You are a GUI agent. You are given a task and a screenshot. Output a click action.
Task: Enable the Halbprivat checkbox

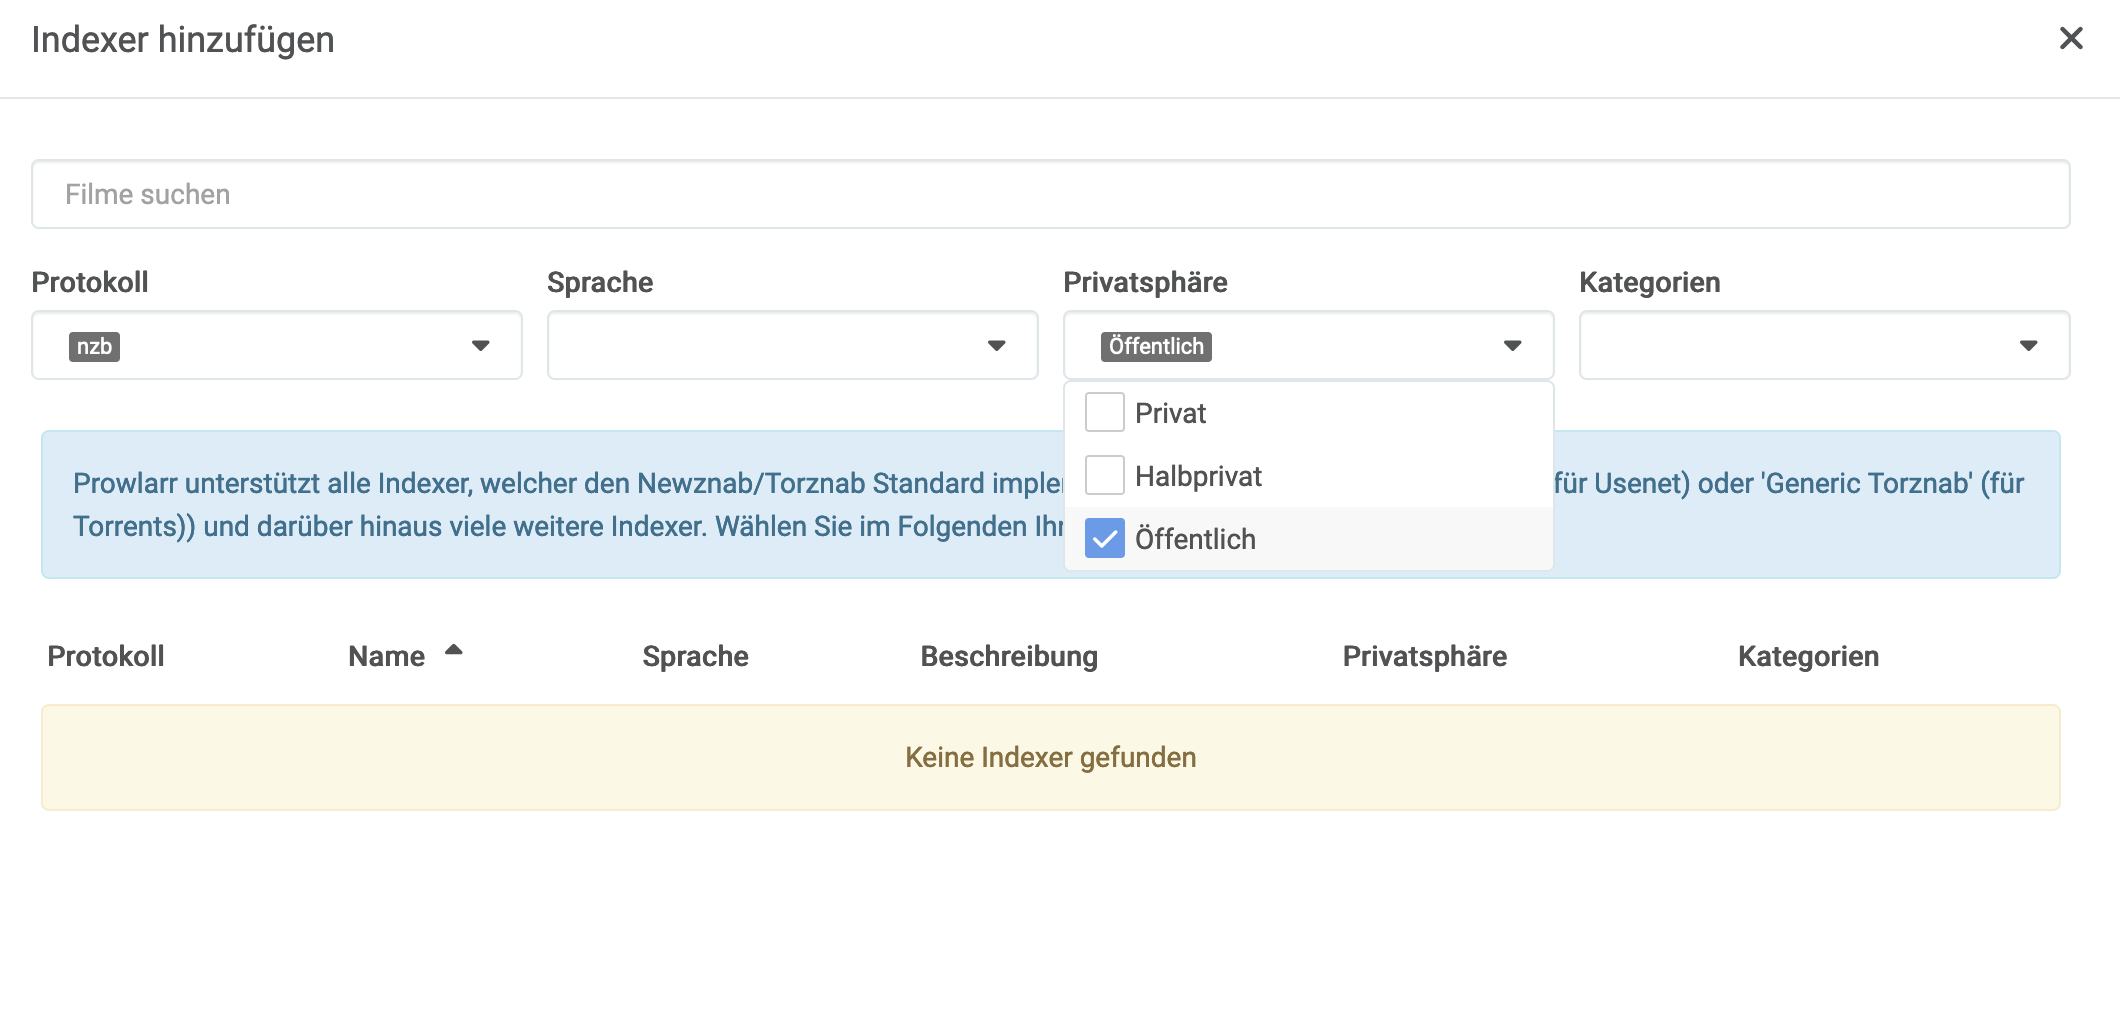[x=1104, y=475]
